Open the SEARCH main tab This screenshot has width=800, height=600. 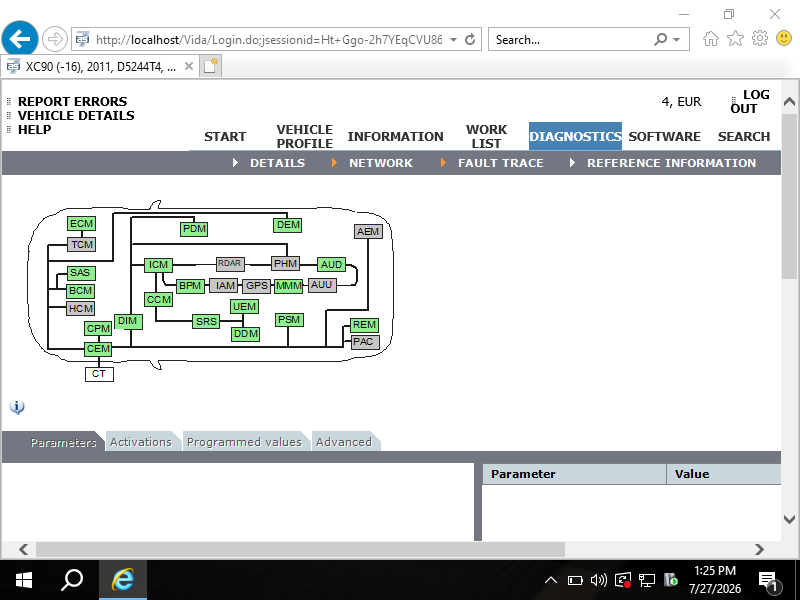pyautogui.click(x=744, y=137)
